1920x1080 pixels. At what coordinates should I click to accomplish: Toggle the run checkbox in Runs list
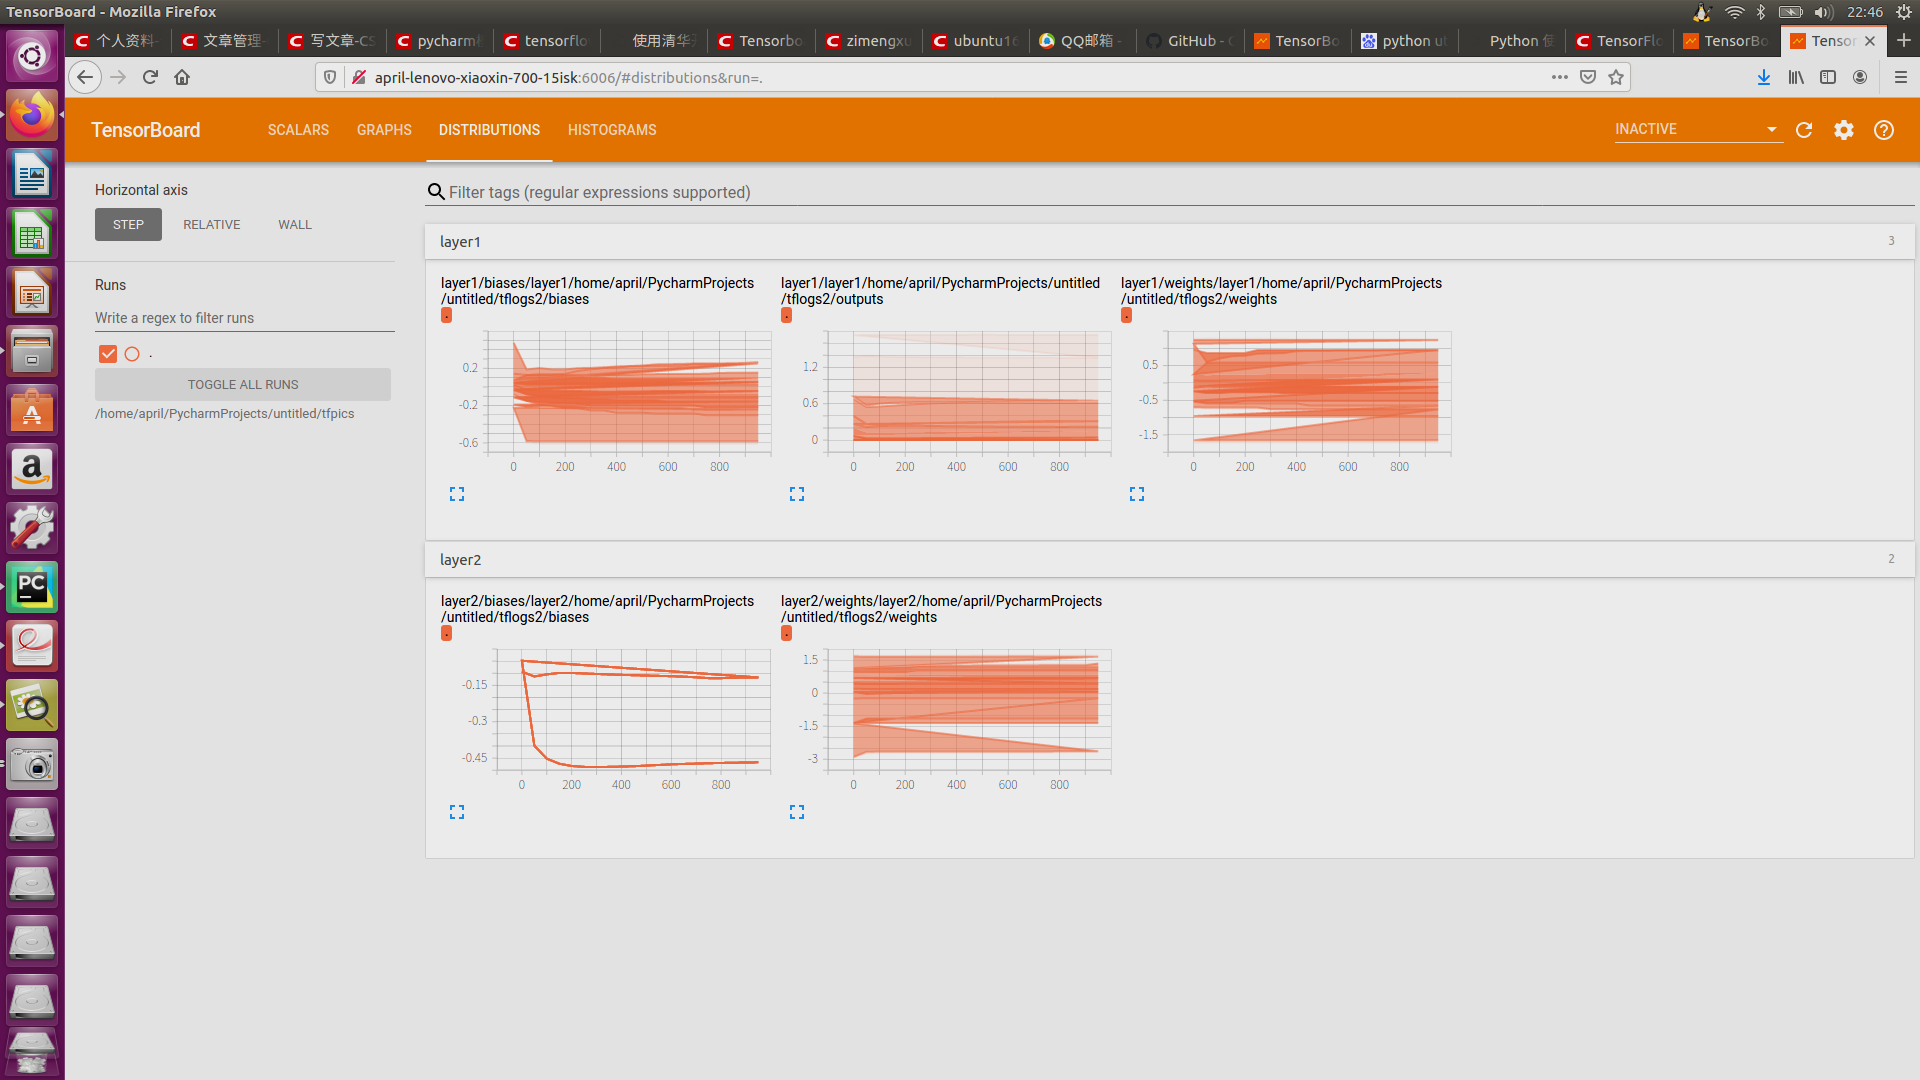[108, 354]
